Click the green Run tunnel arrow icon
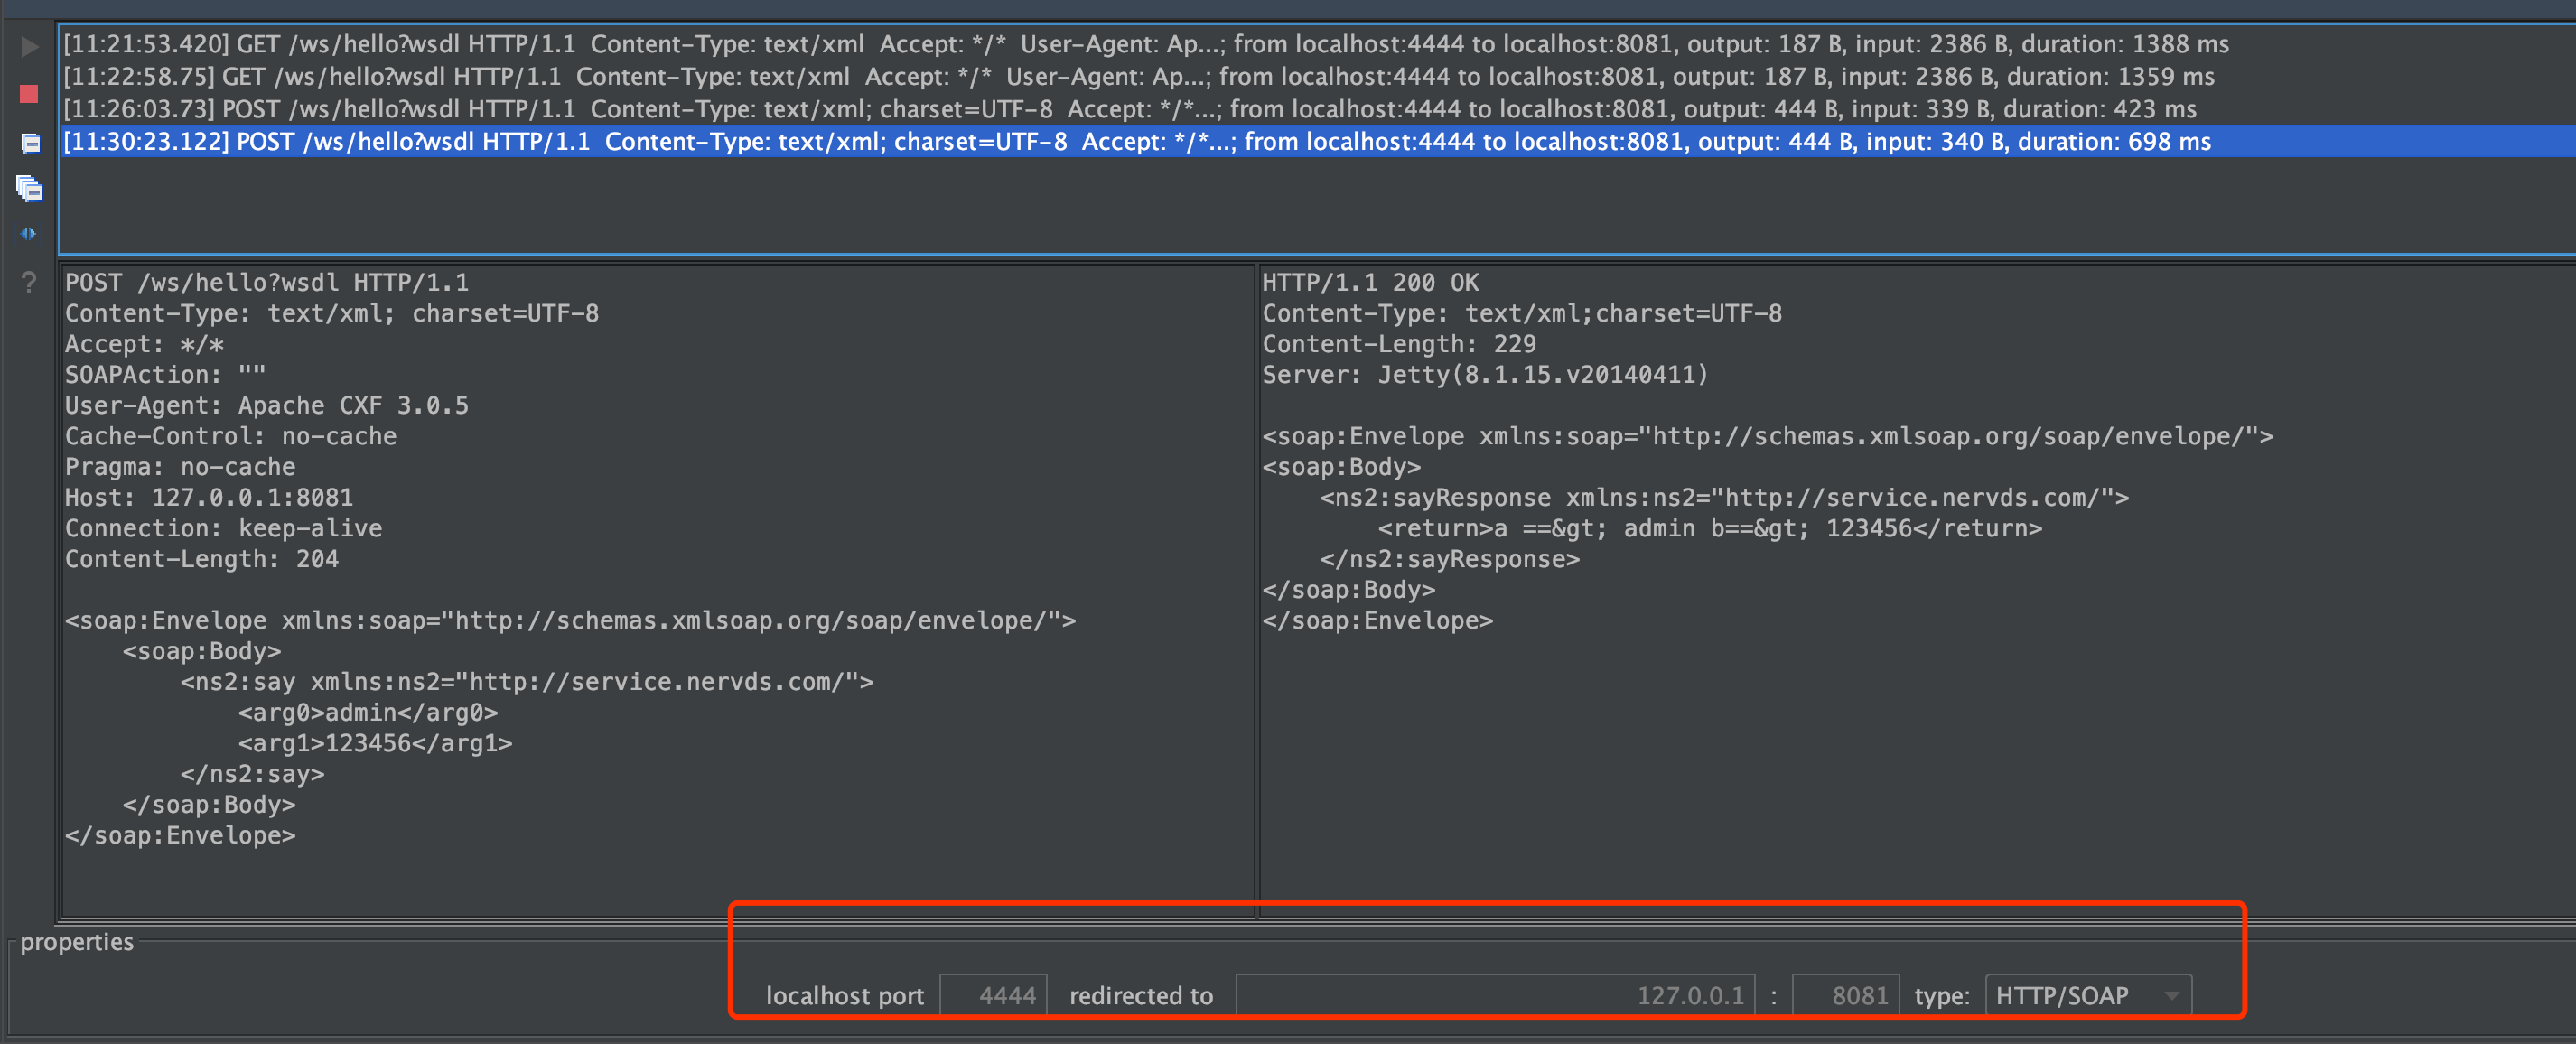This screenshot has width=2576, height=1044. tap(29, 47)
